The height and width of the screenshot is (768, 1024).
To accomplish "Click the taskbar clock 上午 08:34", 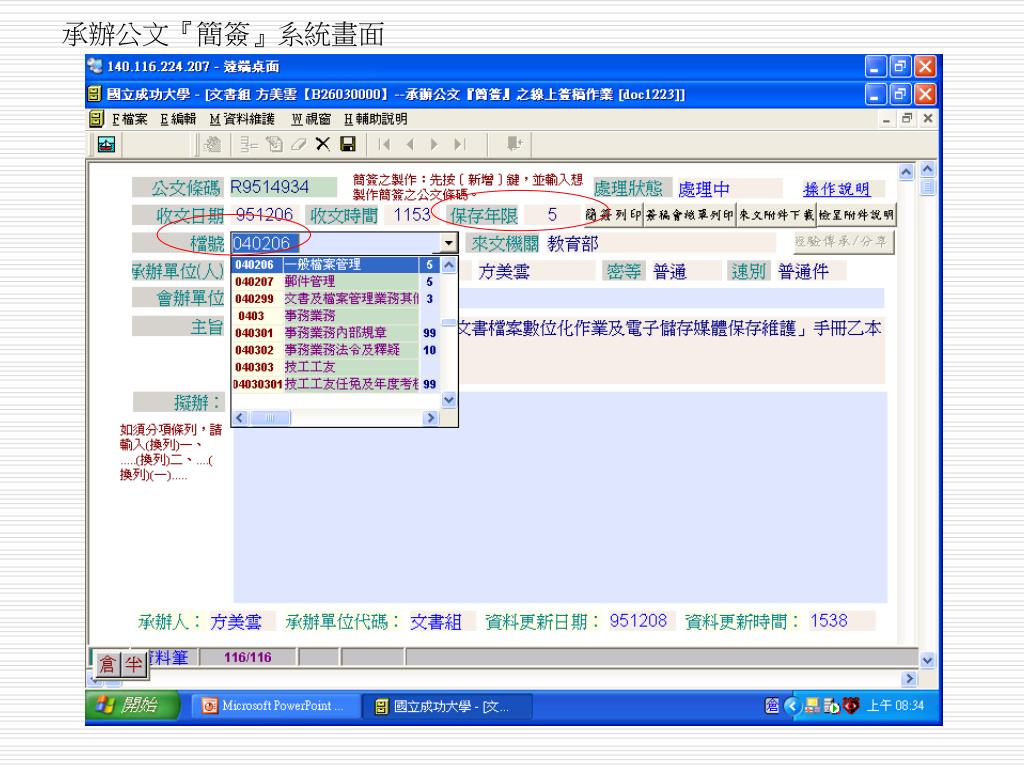I will (895, 706).
